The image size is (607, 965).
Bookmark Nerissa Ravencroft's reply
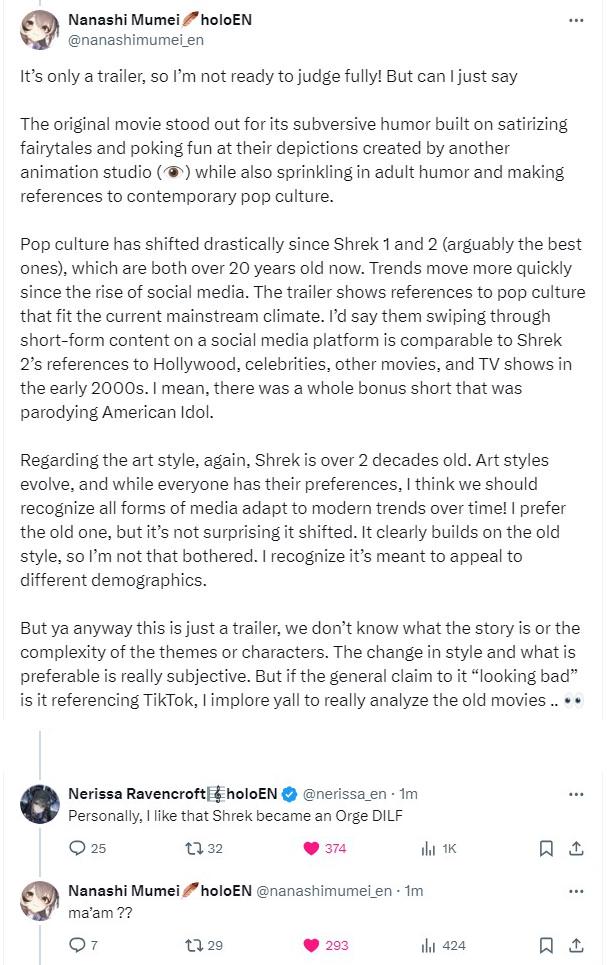click(x=546, y=848)
